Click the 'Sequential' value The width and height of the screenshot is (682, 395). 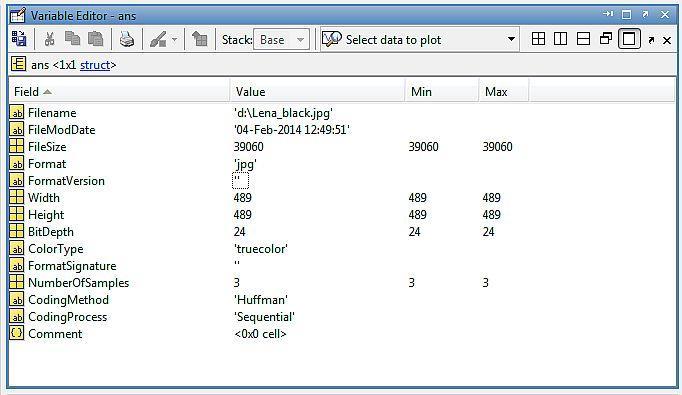(264, 317)
